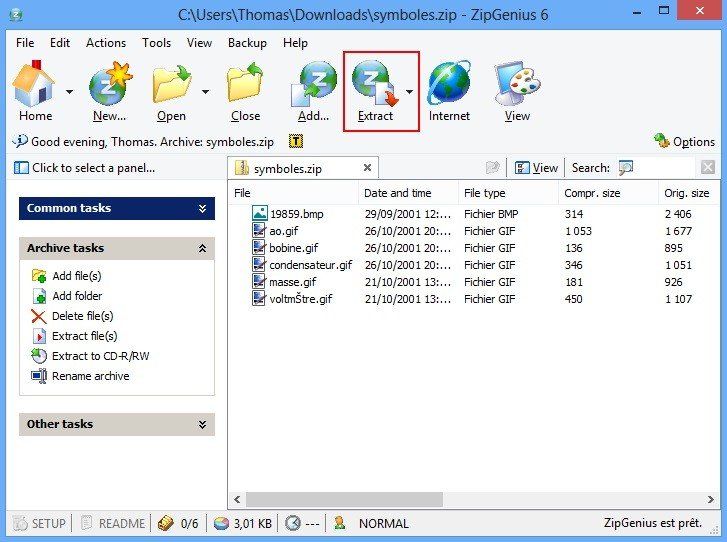The image size is (727, 542).
Task: Click the 0/6 selected files indicator
Action: tap(178, 523)
